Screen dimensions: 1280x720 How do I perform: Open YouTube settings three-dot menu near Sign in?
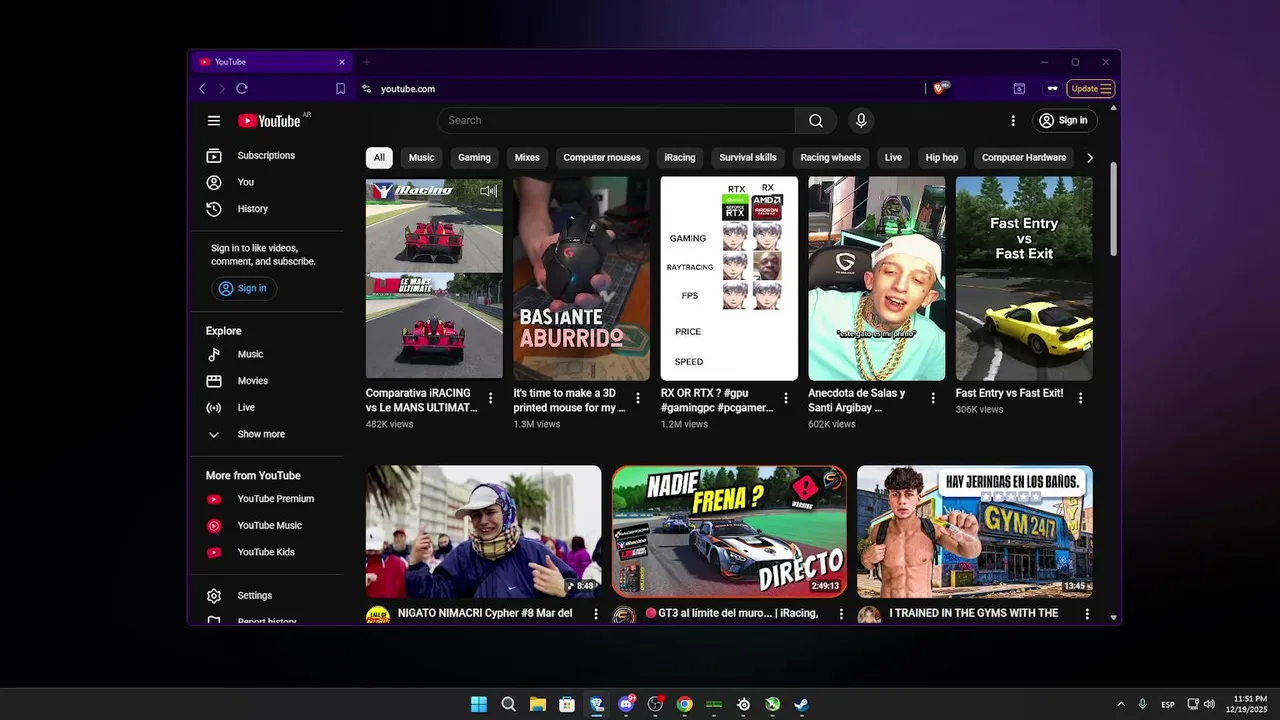click(x=1013, y=121)
